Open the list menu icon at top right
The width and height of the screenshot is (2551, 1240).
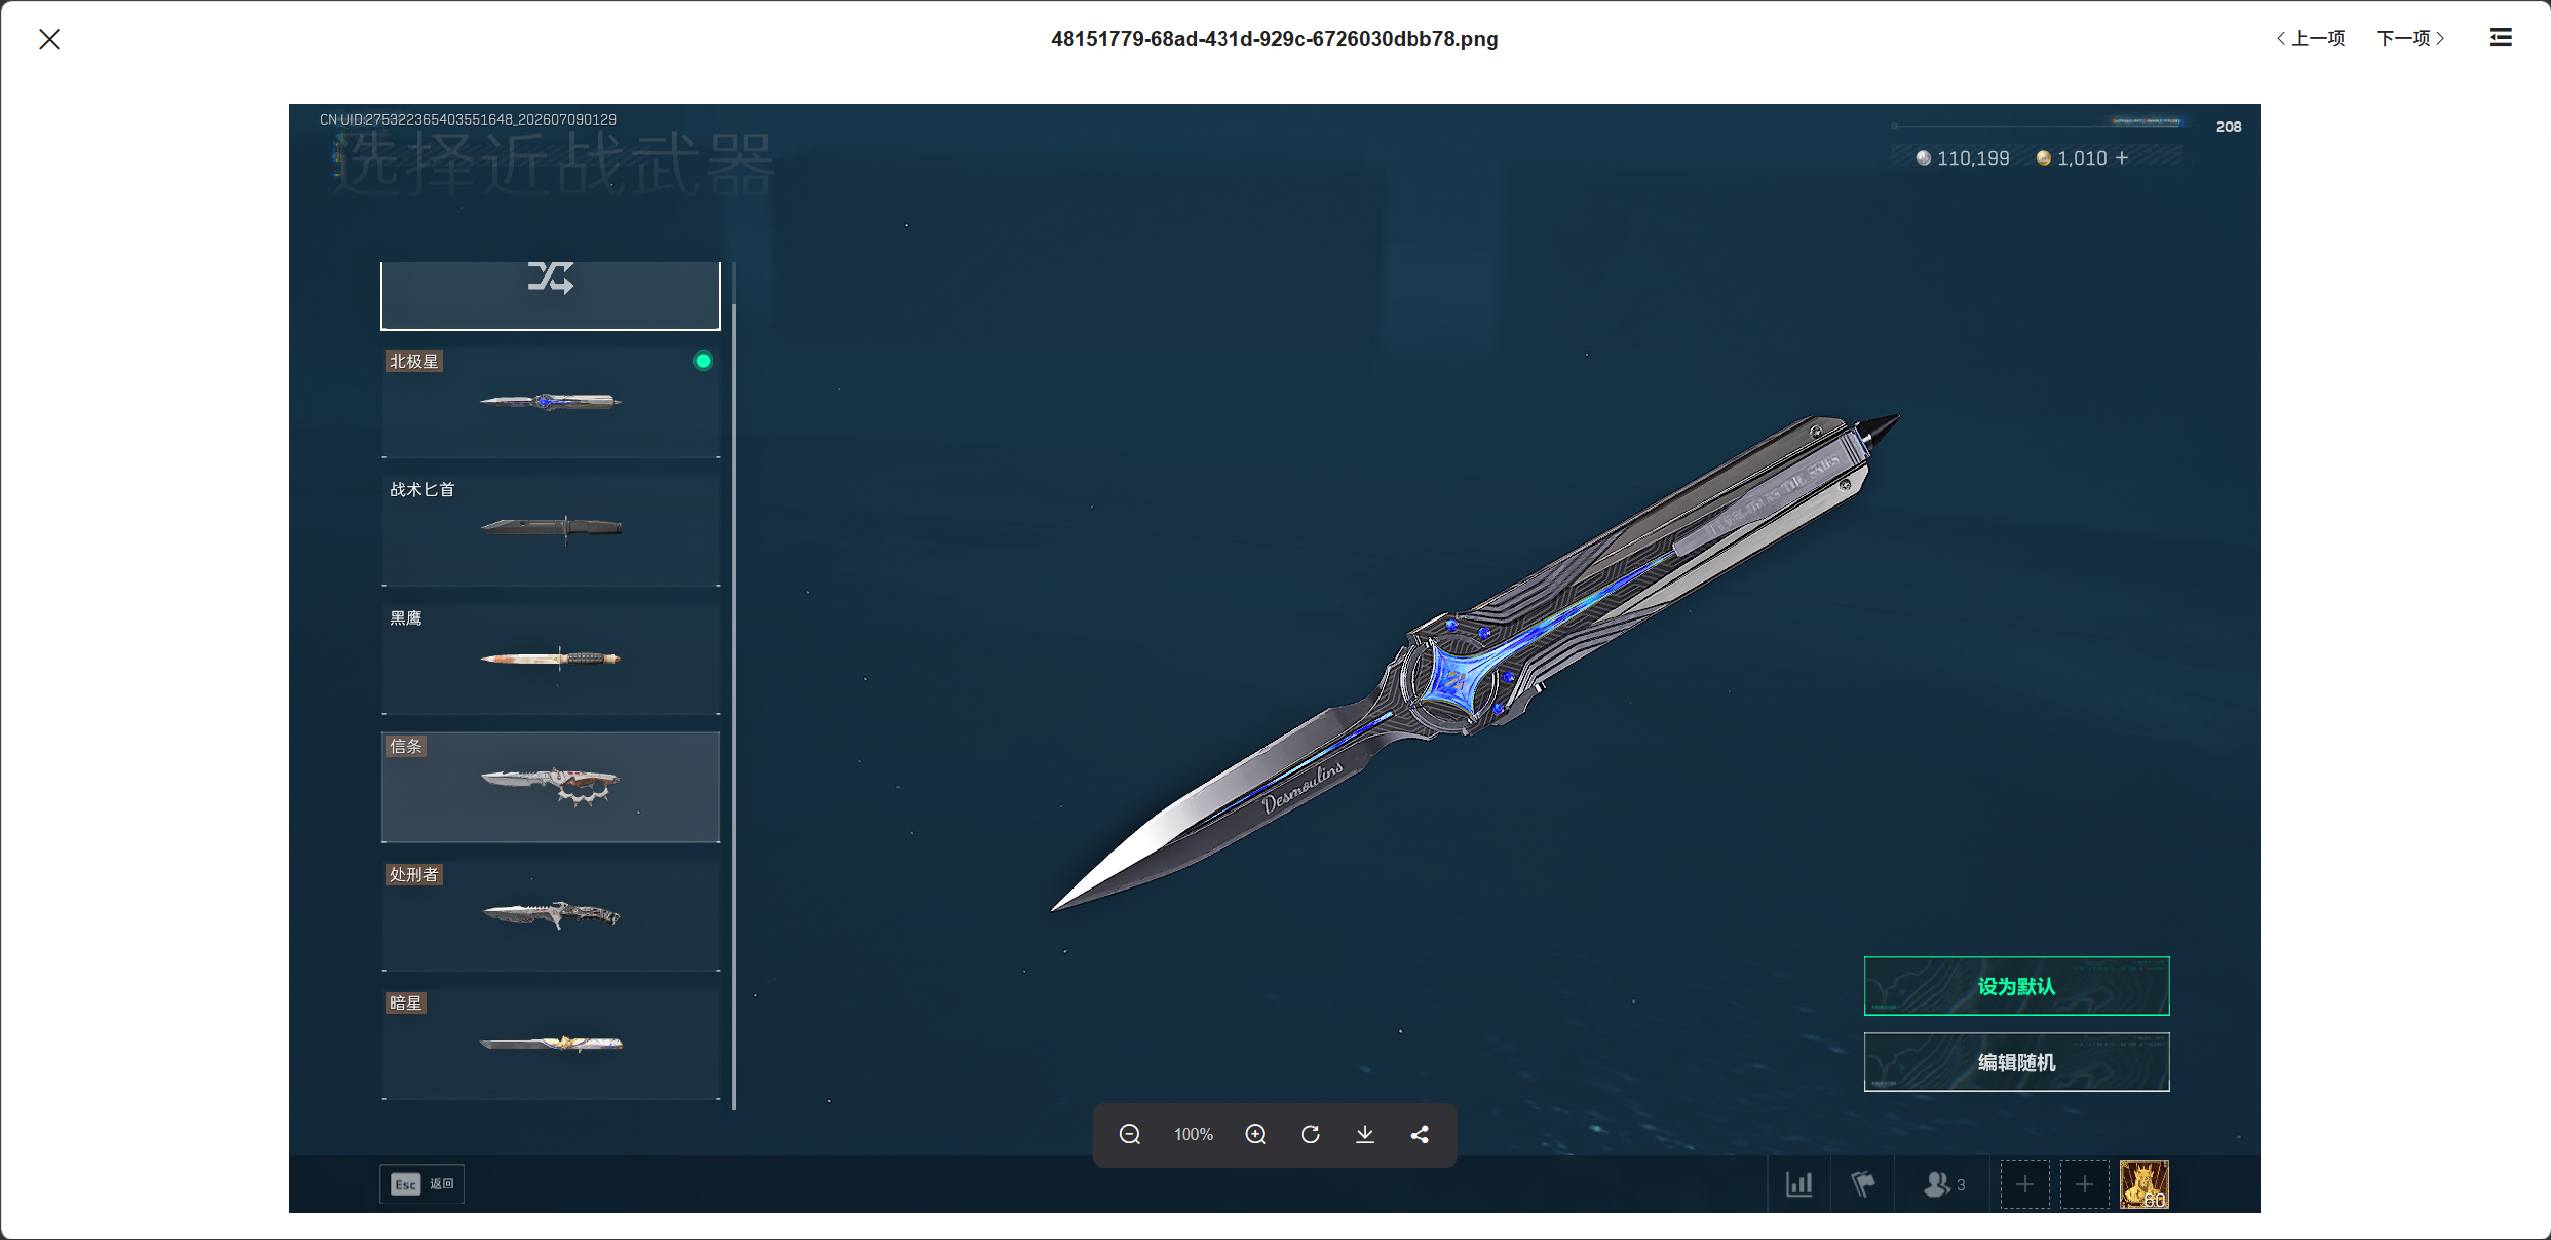coord(2500,38)
